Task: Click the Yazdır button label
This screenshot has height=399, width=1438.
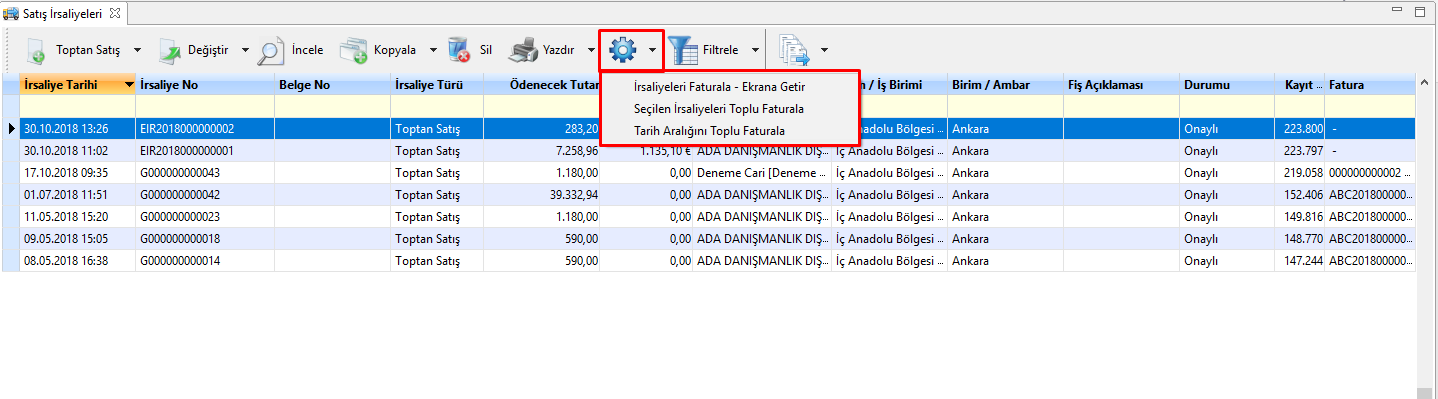Action: pyautogui.click(x=558, y=49)
